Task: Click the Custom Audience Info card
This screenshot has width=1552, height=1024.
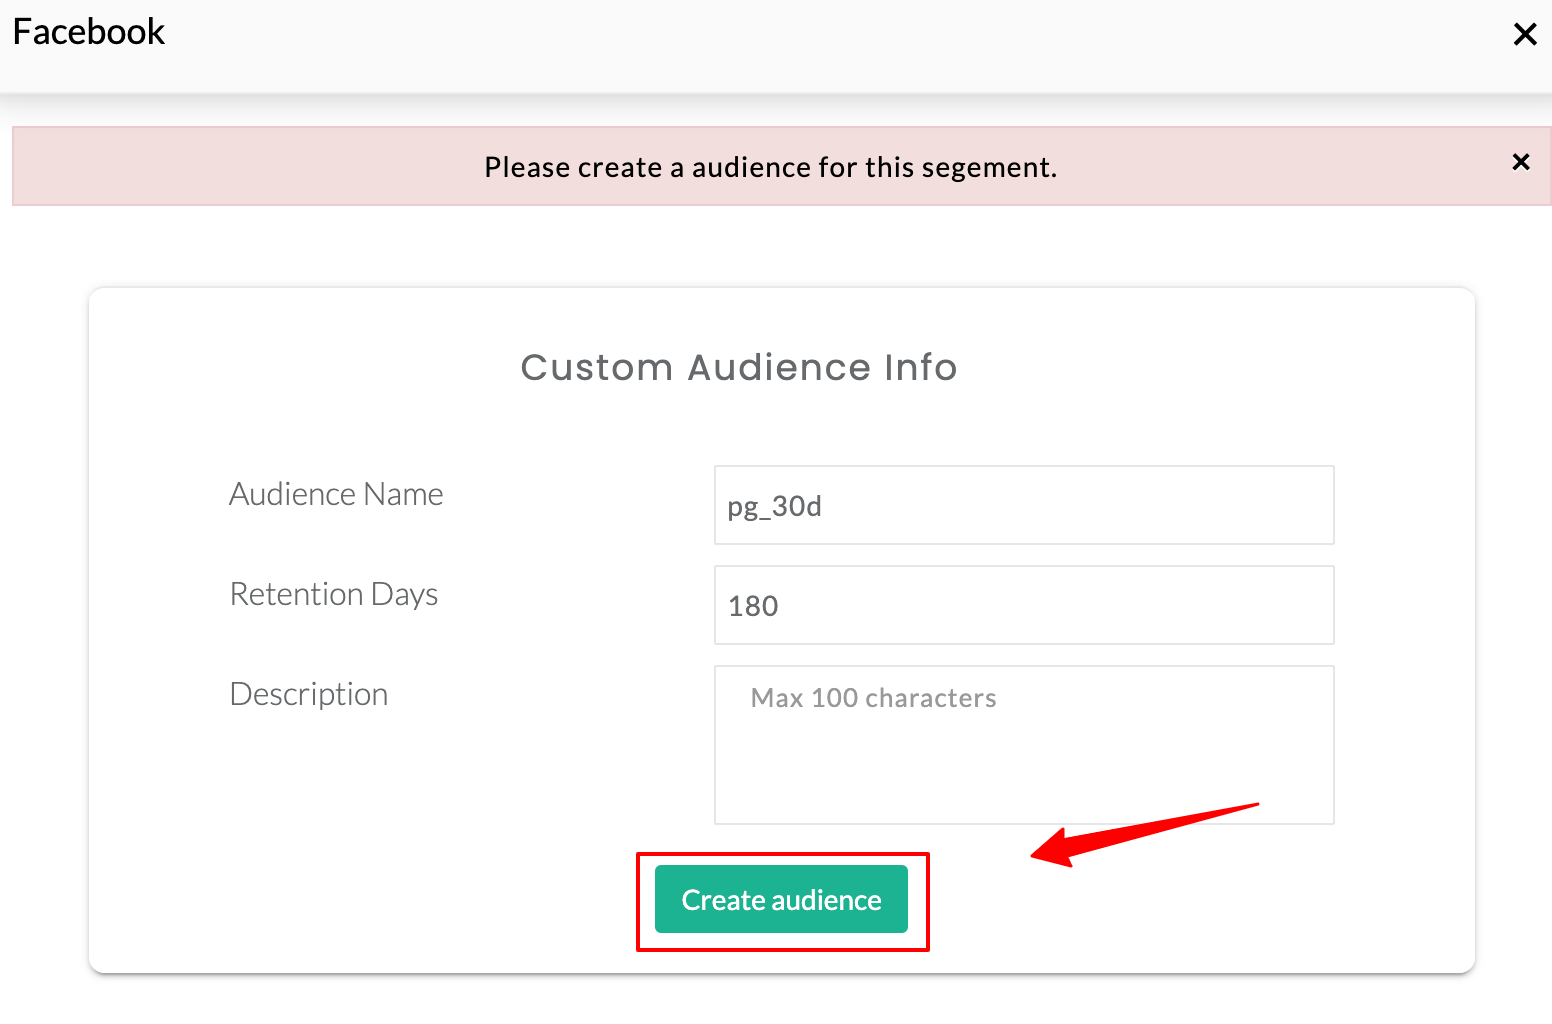Action: tap(780, 630)
